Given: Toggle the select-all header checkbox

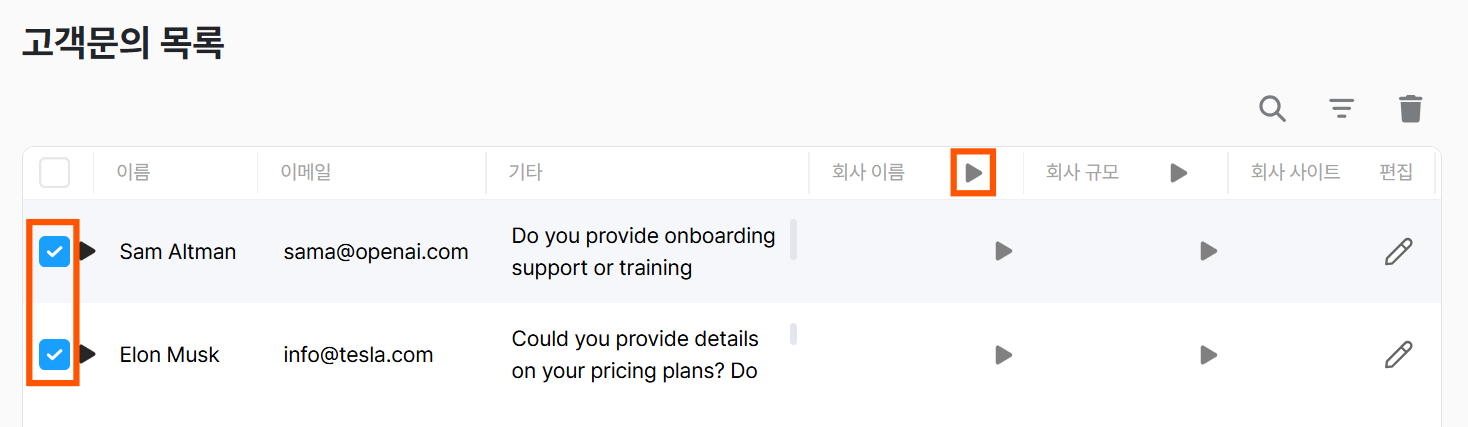Looking at the screenshot, I should click(x=55, y=173).
